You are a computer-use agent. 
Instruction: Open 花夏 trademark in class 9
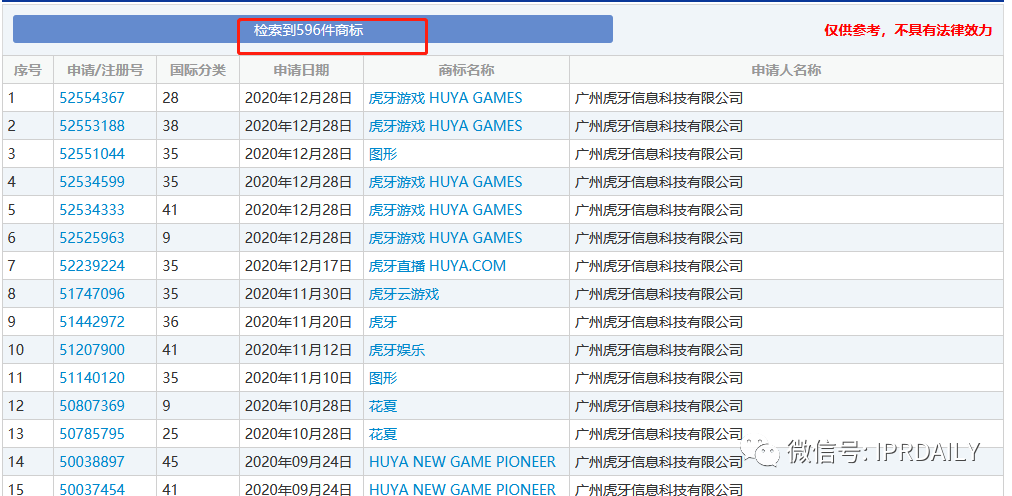click(383, 406)
